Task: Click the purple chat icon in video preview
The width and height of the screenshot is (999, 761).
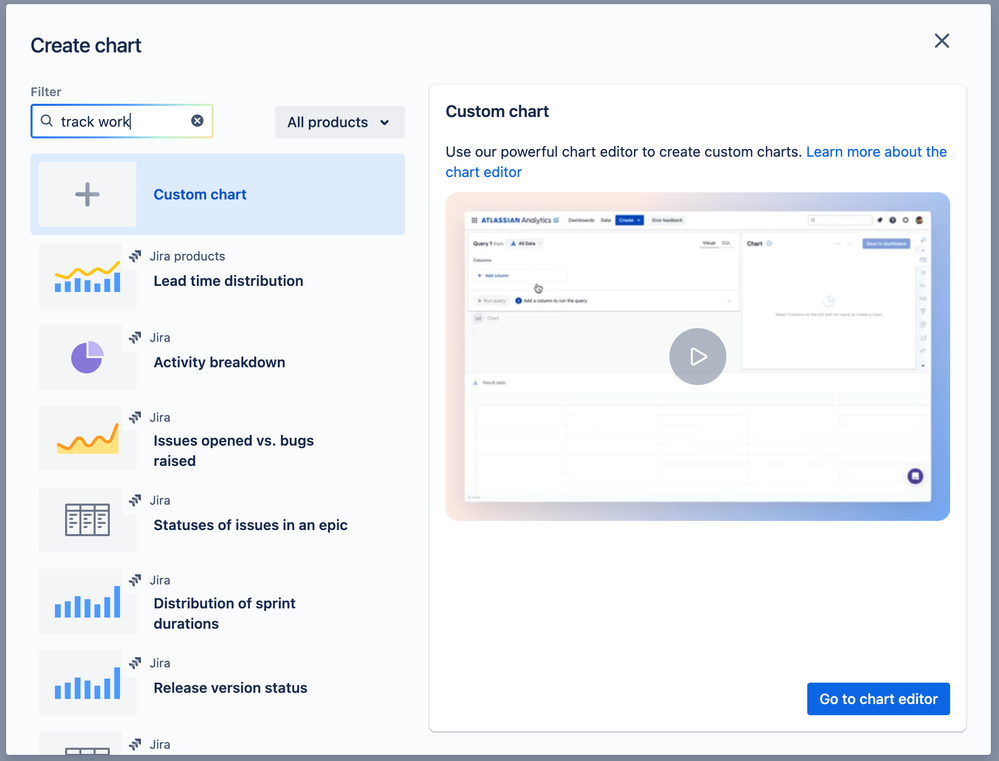Action: [x=915, y=476]
